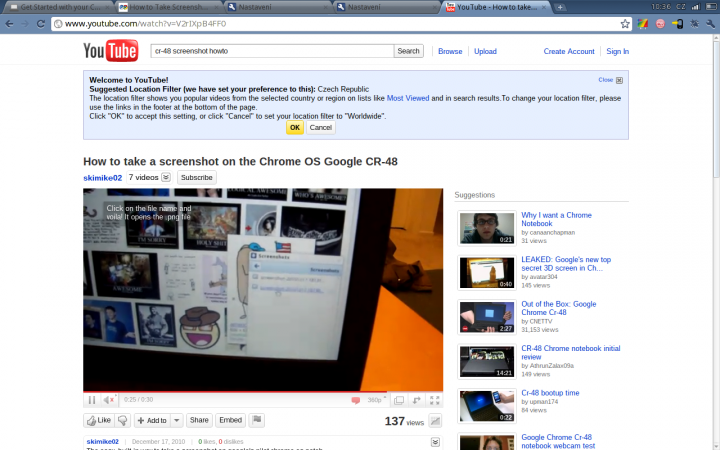Switch to the first Nastavení tab
The width and height of the screenshot is (720, 450).
coord(278,7)
